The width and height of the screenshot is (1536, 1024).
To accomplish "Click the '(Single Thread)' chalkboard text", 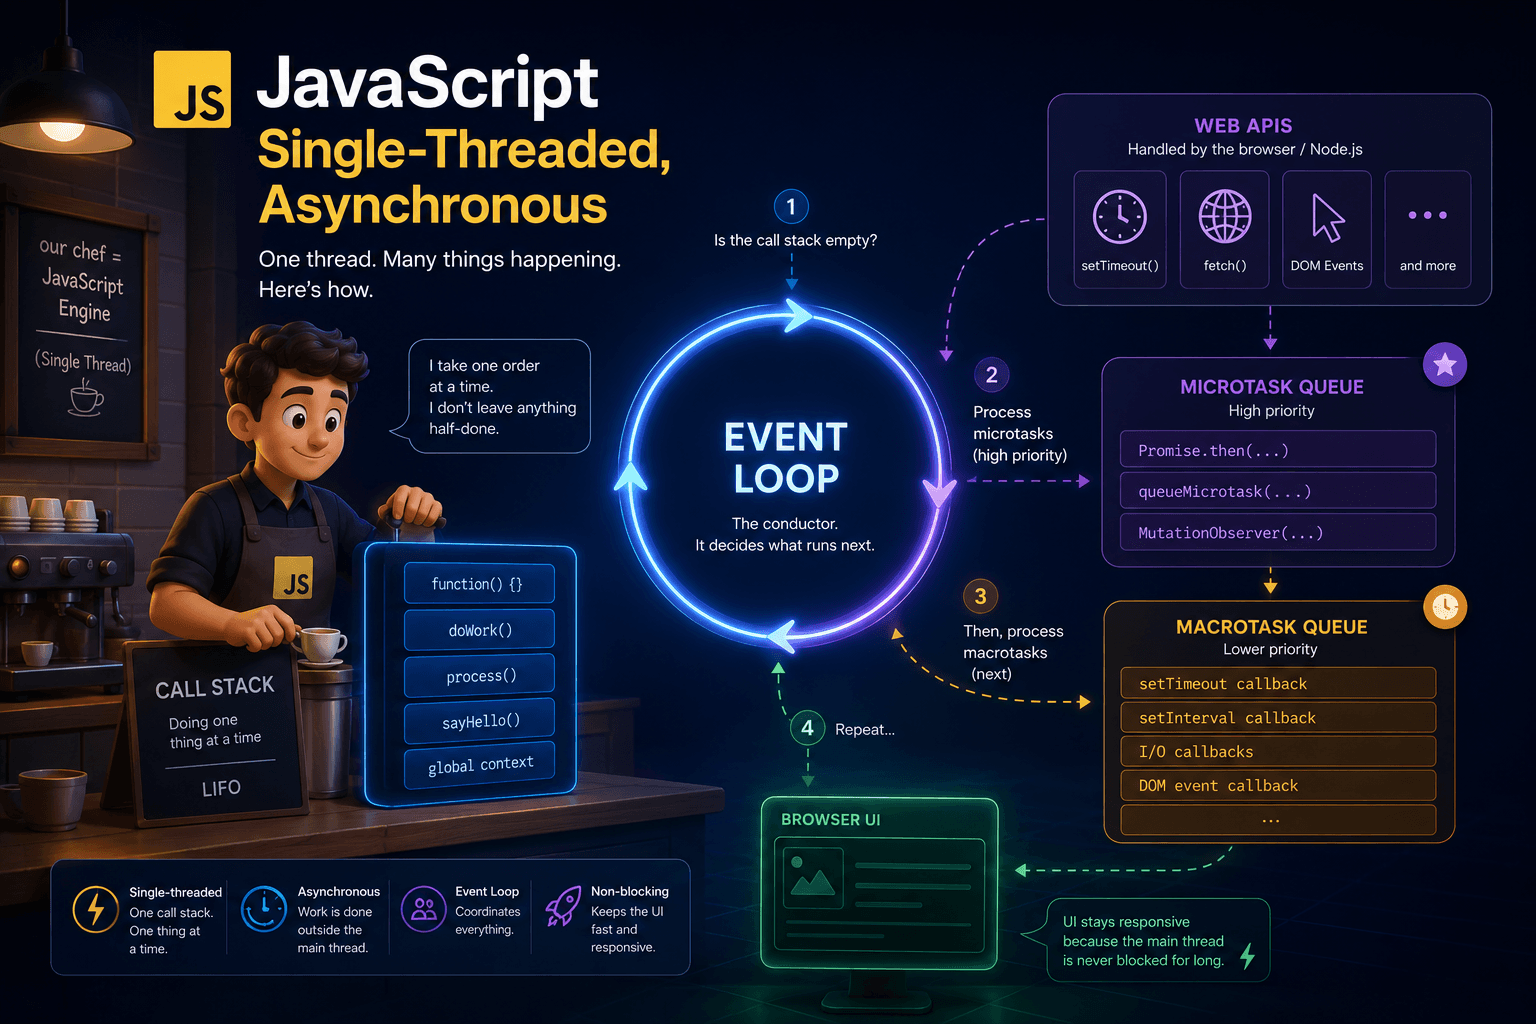I will click(84, 361).
